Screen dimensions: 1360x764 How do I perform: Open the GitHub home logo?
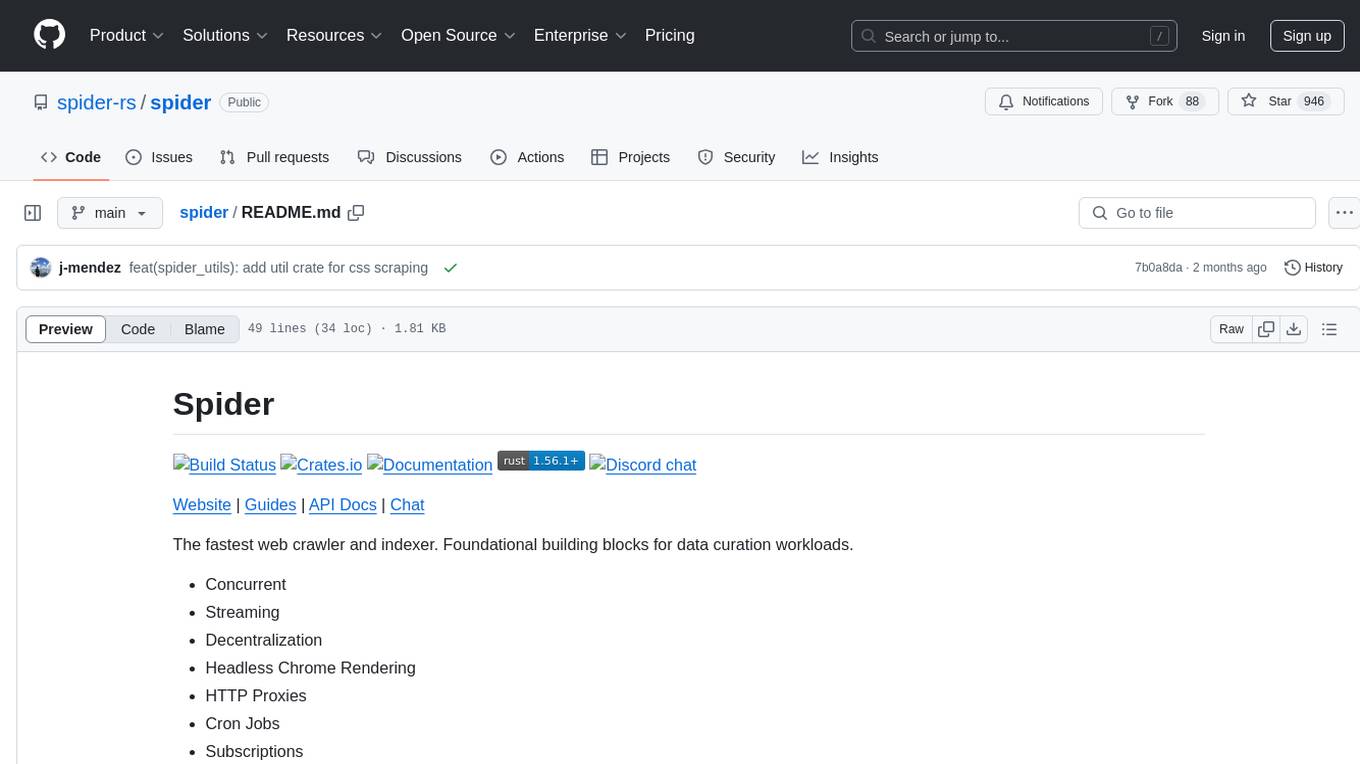click(x=49, y=35)
